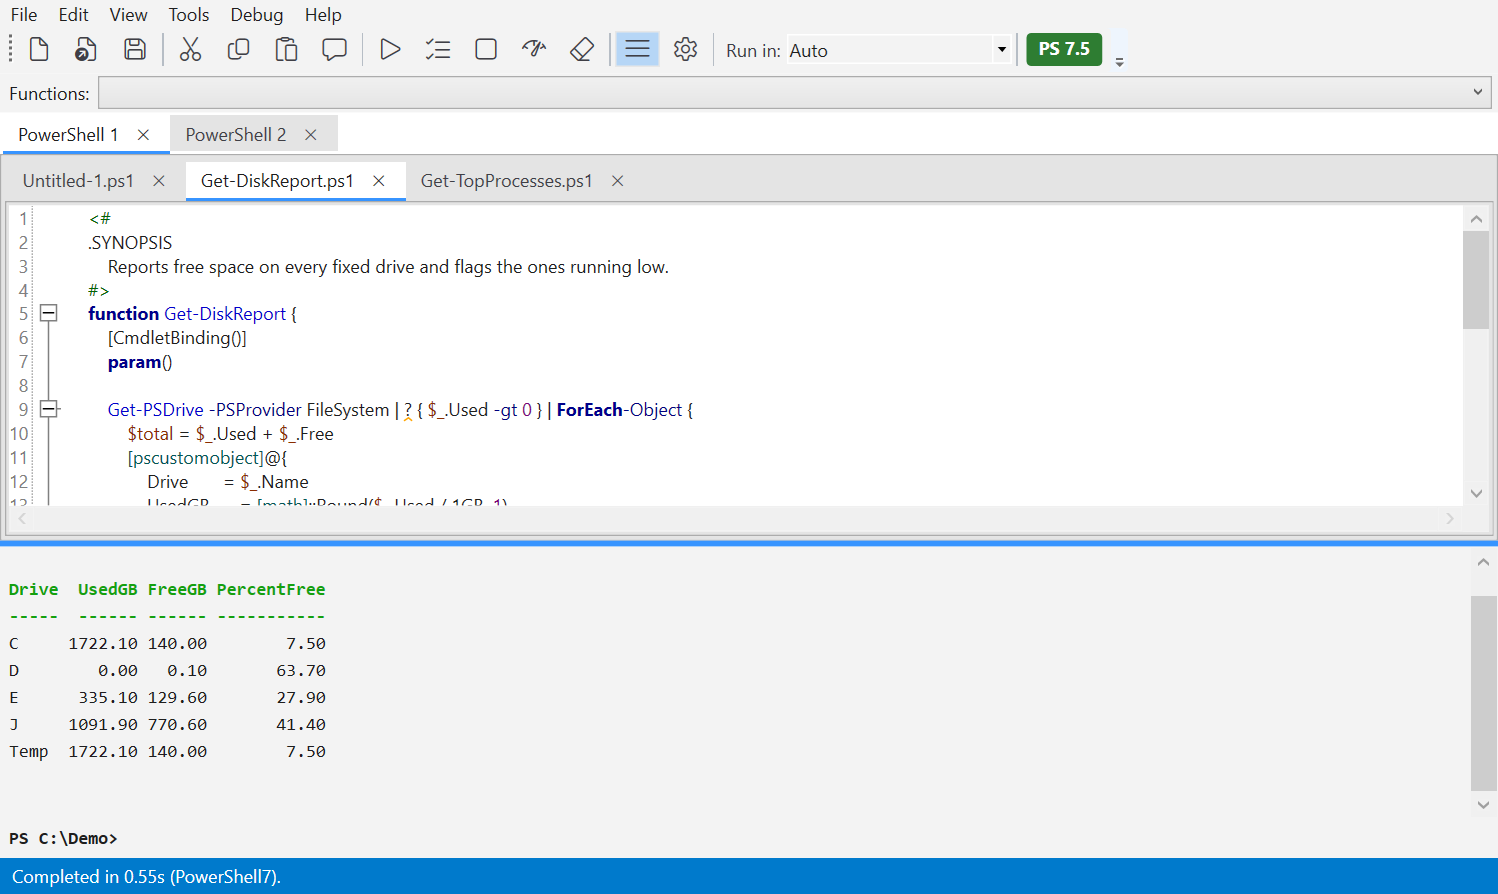The width and height of the screenshot is (1498, 894).
Task: Click editor scrollbar down arrow
Action: coord(1476,493)
